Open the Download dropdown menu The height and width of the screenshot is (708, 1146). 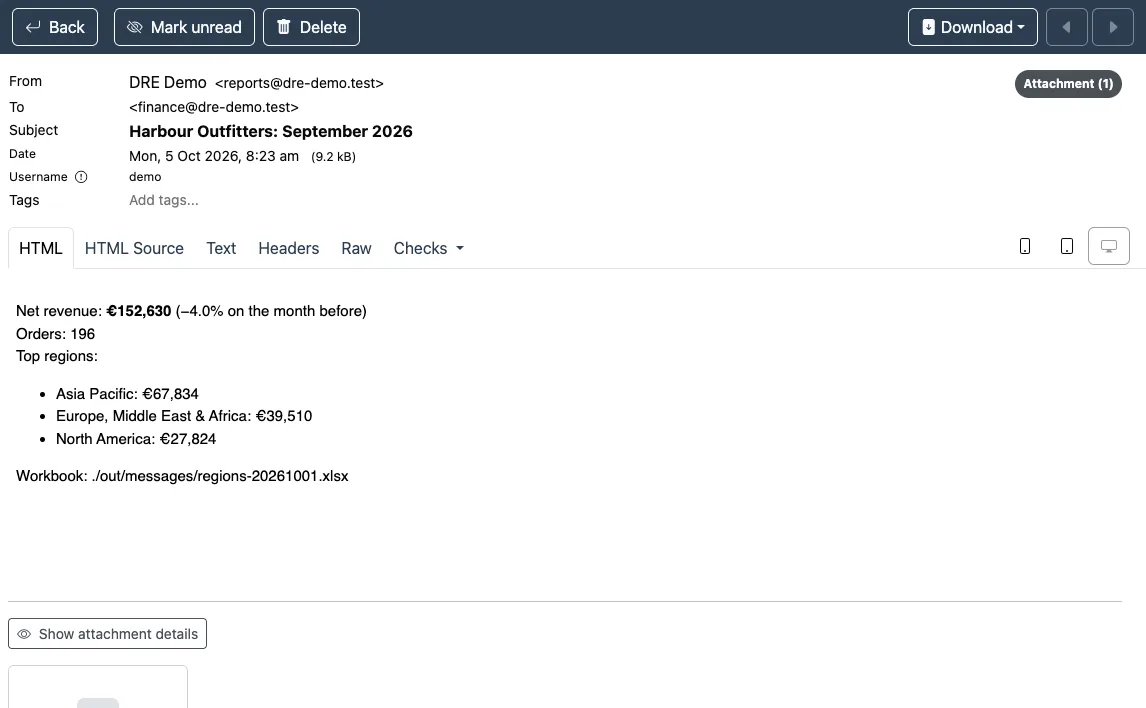coord(973,27)
